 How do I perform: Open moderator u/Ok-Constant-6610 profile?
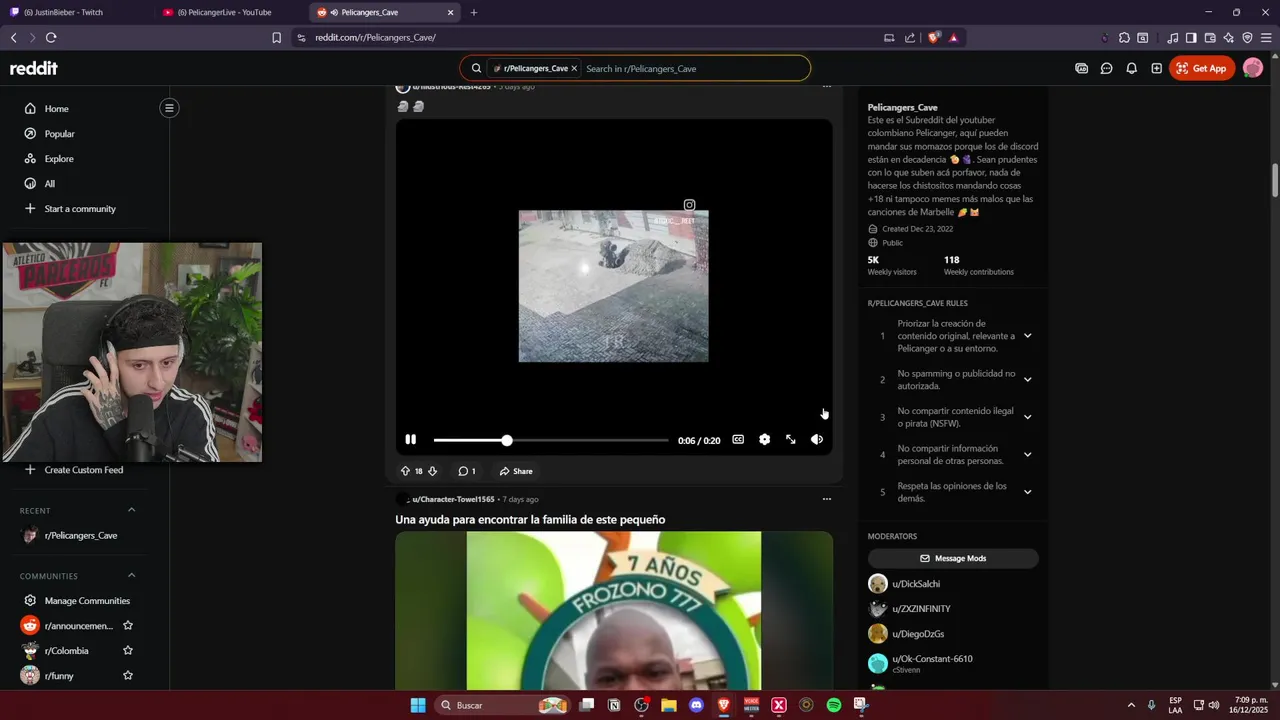coord(932,659)
